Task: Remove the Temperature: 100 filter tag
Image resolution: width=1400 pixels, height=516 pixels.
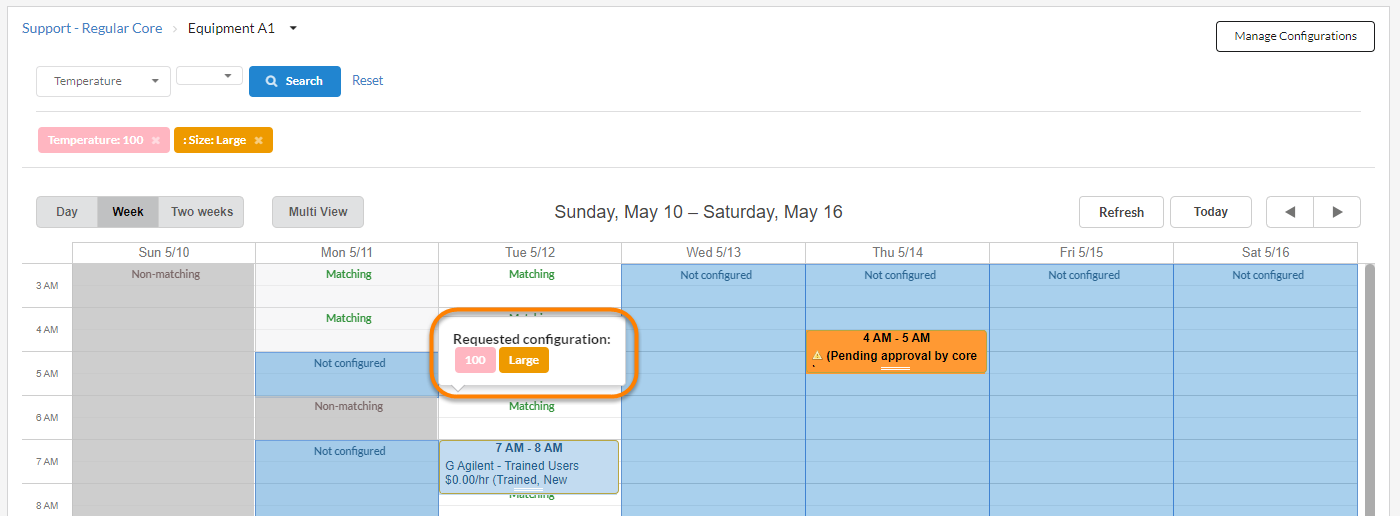Action: [155, 141]
